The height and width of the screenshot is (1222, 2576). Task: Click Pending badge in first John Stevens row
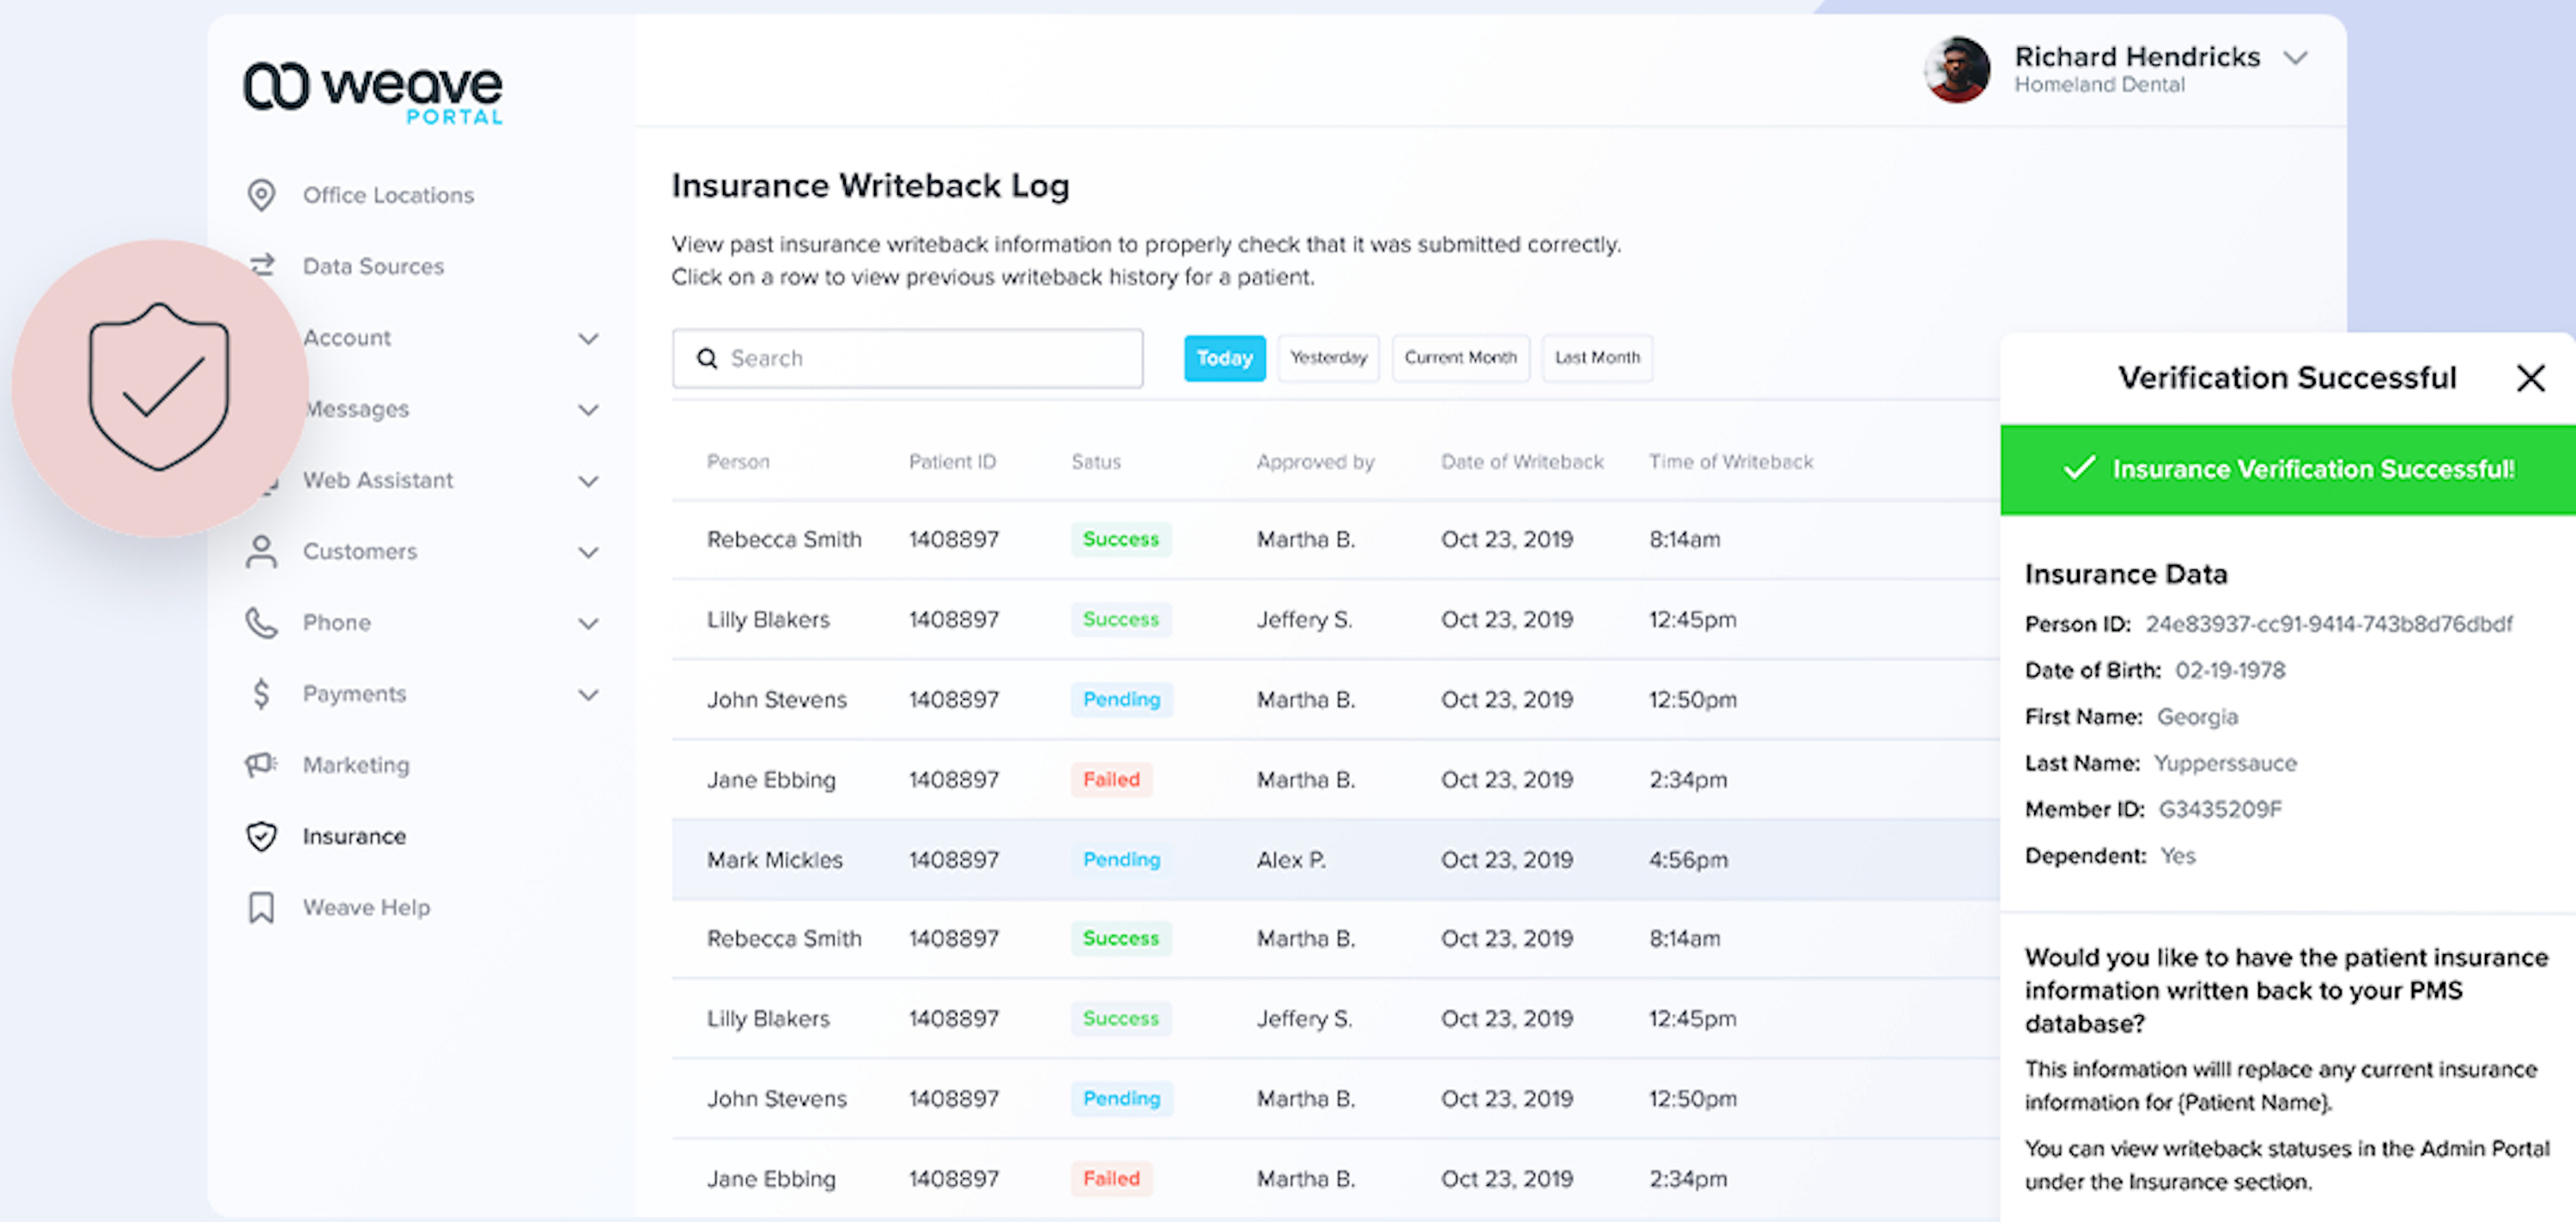point(1121,699)
